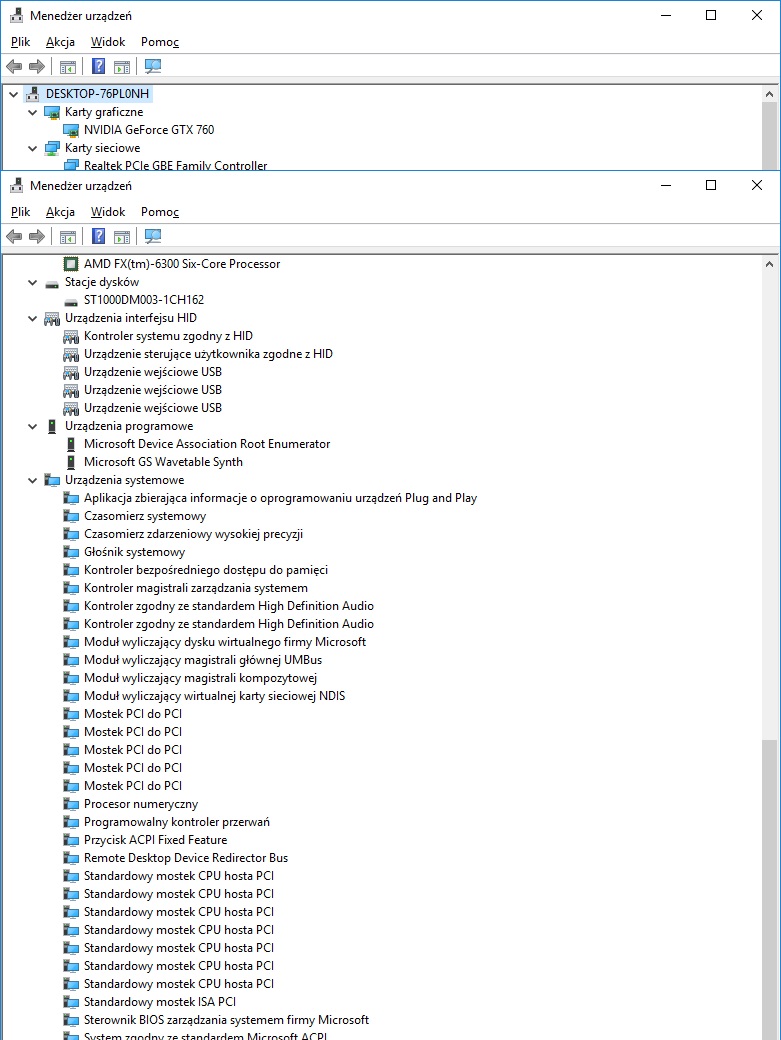Collapse the Urządzenia programowe category
Screen dimensions: 781x1040
pos(32,426)
